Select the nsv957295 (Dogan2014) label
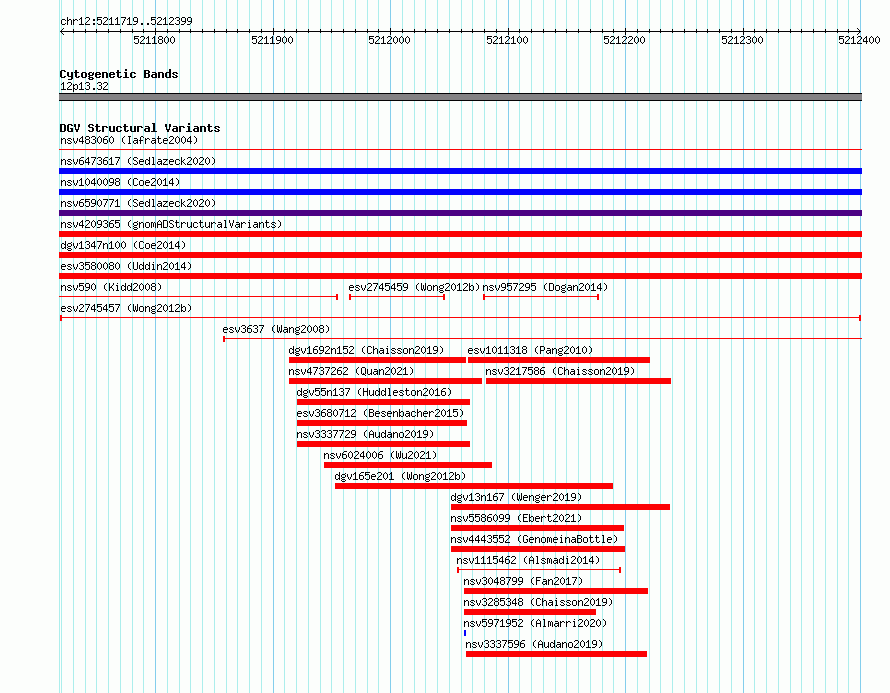 (x=545, y=287)
